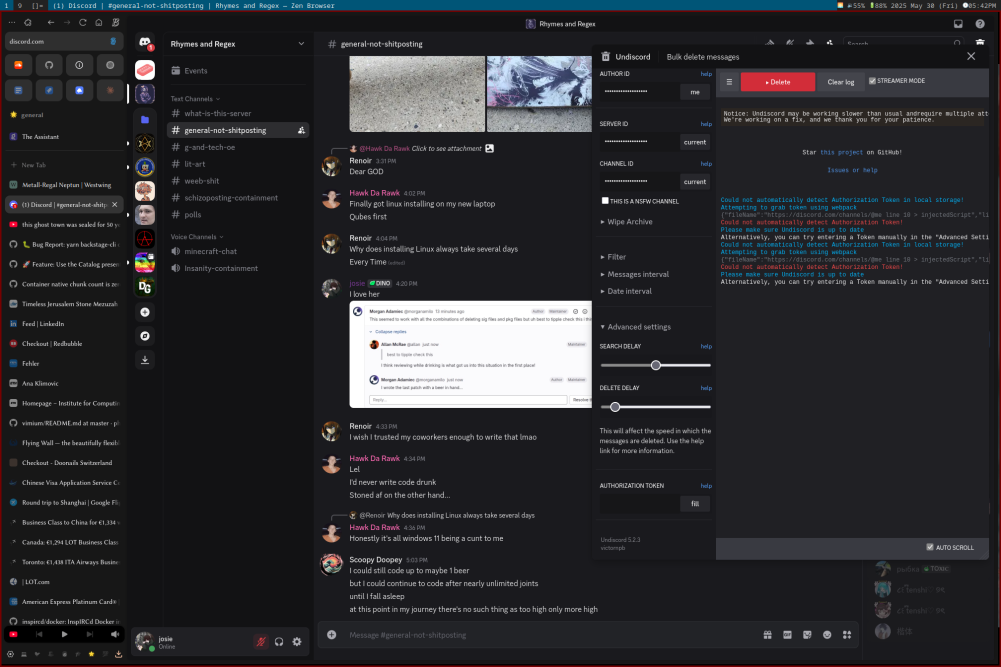Open user settings gear icon
The width and height of the screenshot is (1001, 667).
pos(297,642)
